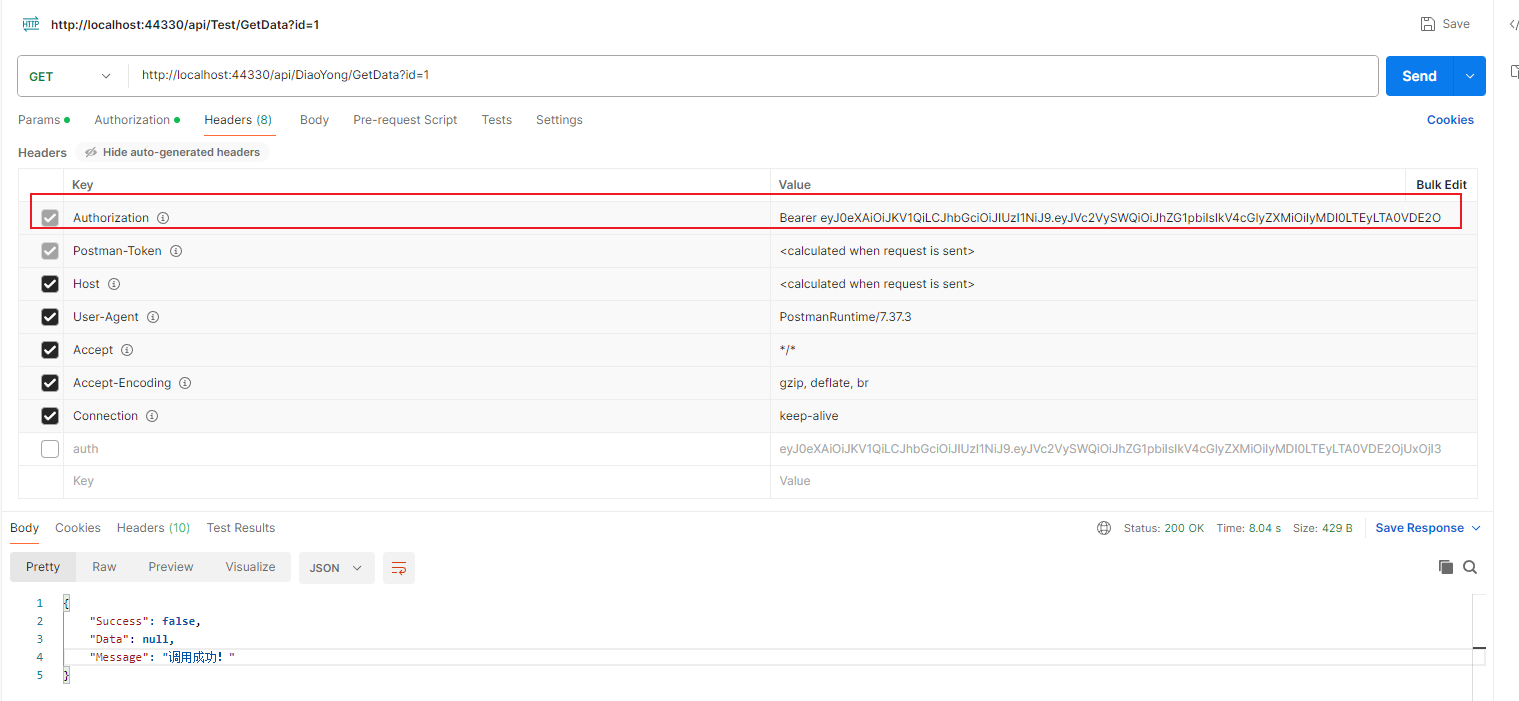Screen dimensions: 1519x701
Task: Enable the disabled auth header row
Action: (x=49, y=448)
